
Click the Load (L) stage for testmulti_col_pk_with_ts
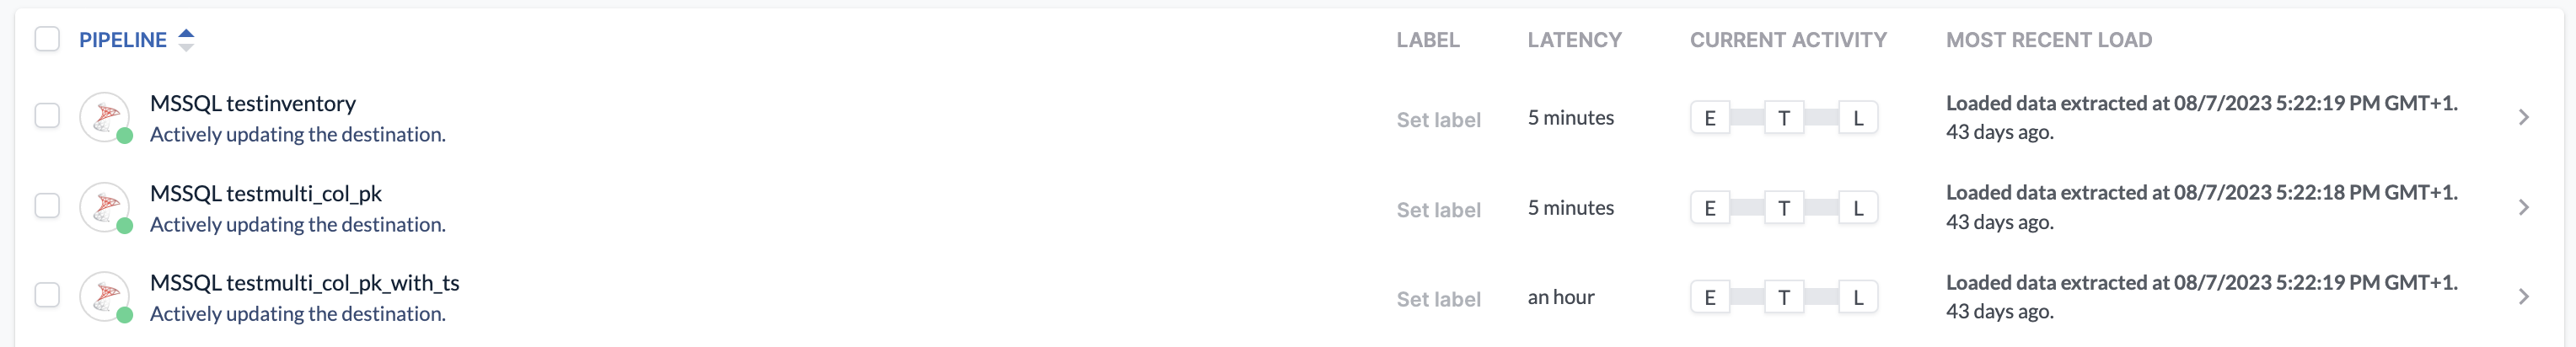click(x=1857, y=297)
